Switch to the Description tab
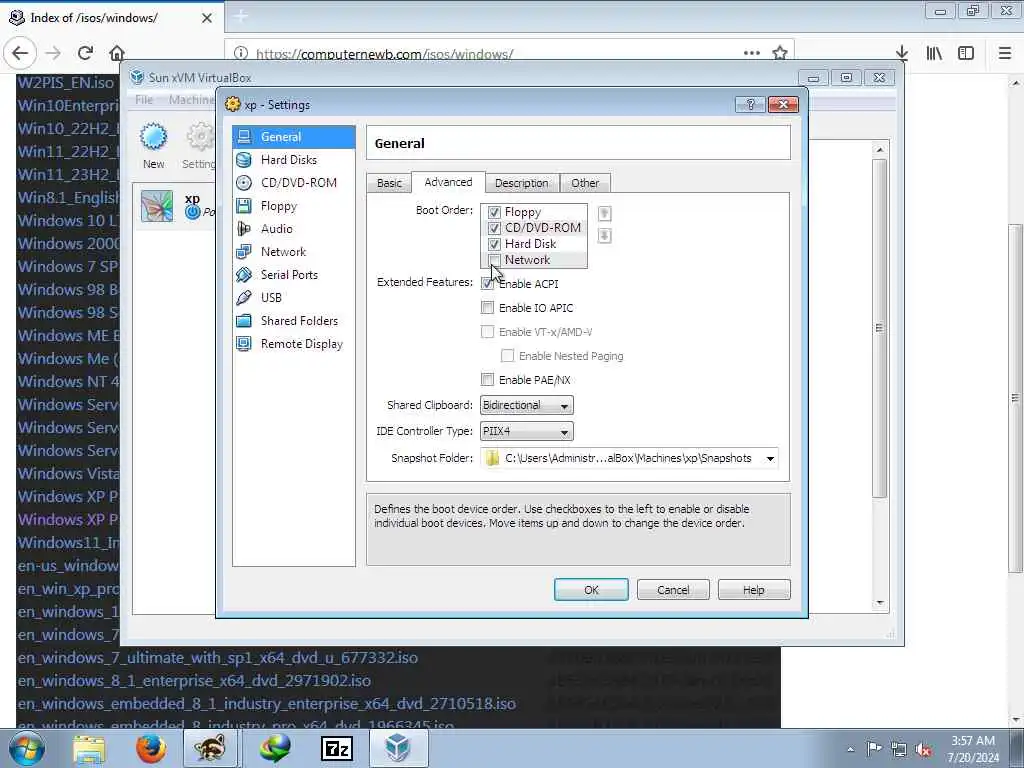Viewport: 1024px width, 768px height. point(521,184)
